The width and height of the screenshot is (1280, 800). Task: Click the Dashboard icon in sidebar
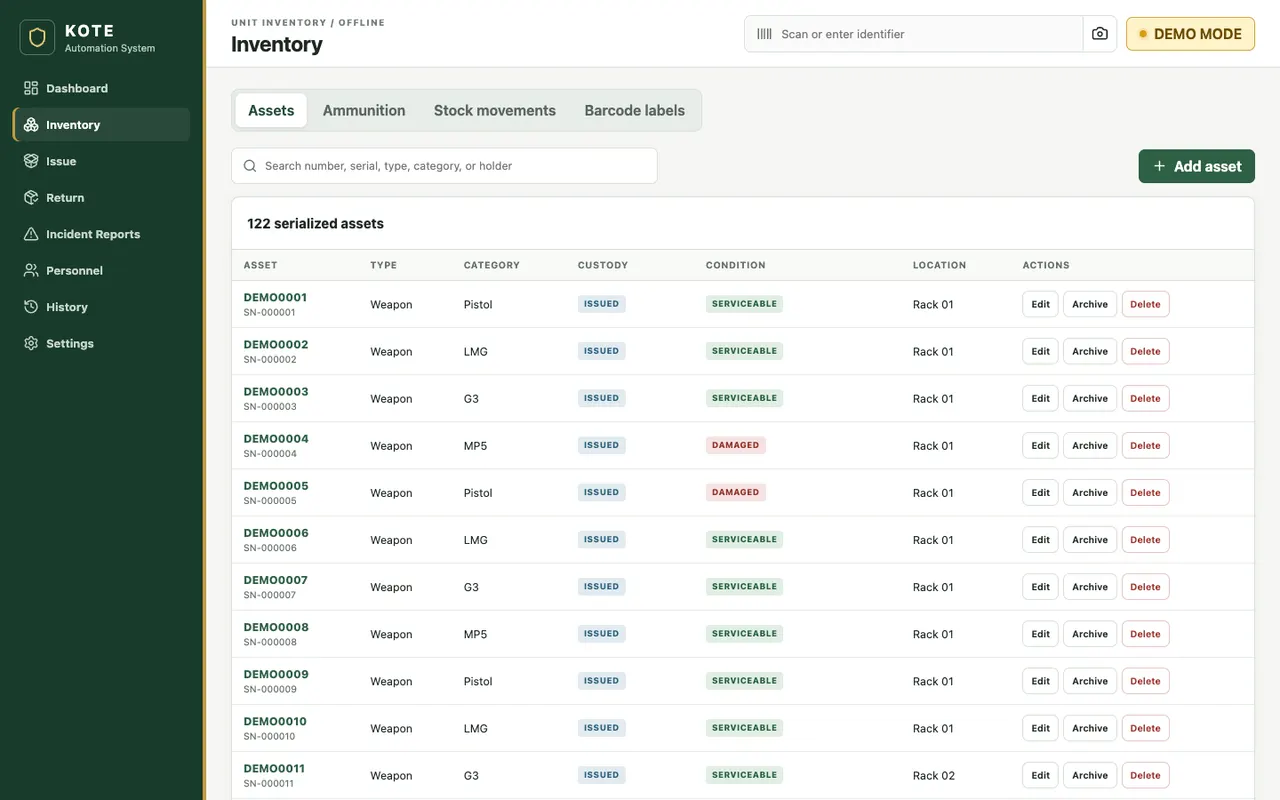31,88
